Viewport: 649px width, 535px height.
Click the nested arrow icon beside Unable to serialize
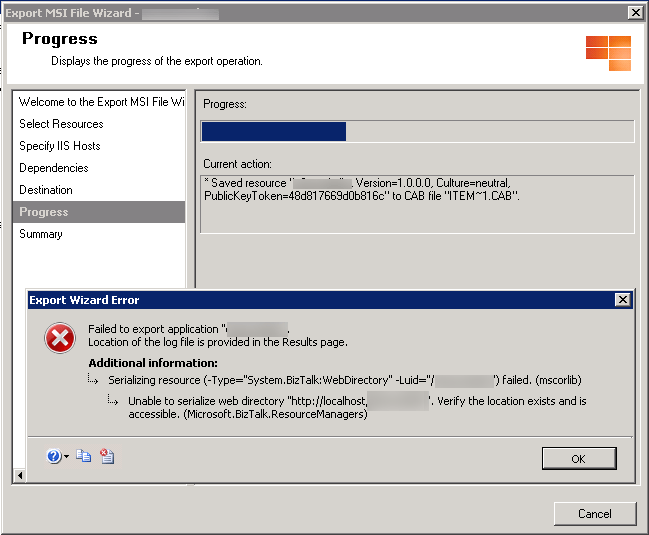pyautogui.click(x=113, y=400)
